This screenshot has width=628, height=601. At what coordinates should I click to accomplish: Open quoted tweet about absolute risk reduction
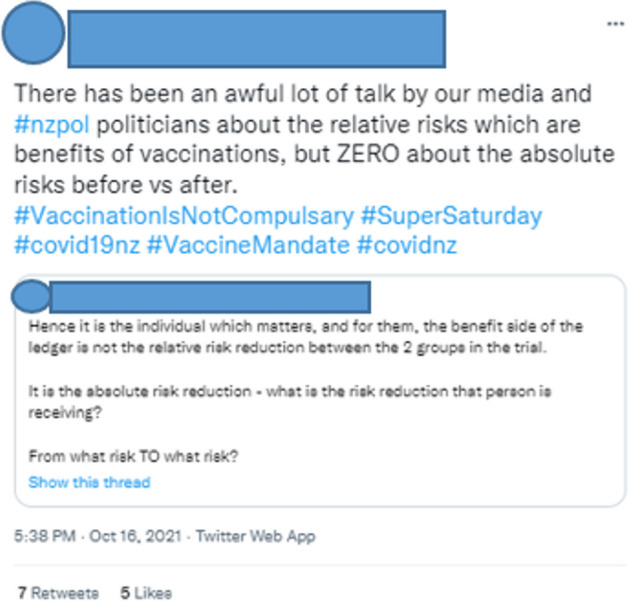pos(320,391)
